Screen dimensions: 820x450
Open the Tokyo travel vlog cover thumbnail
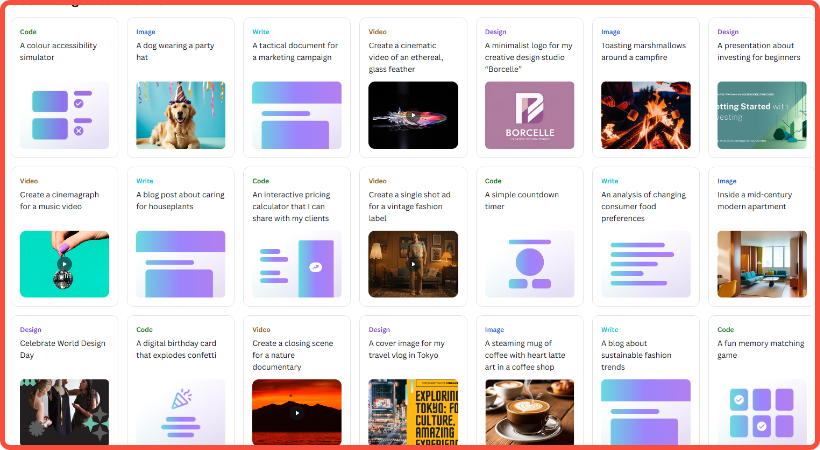(413, 412)
